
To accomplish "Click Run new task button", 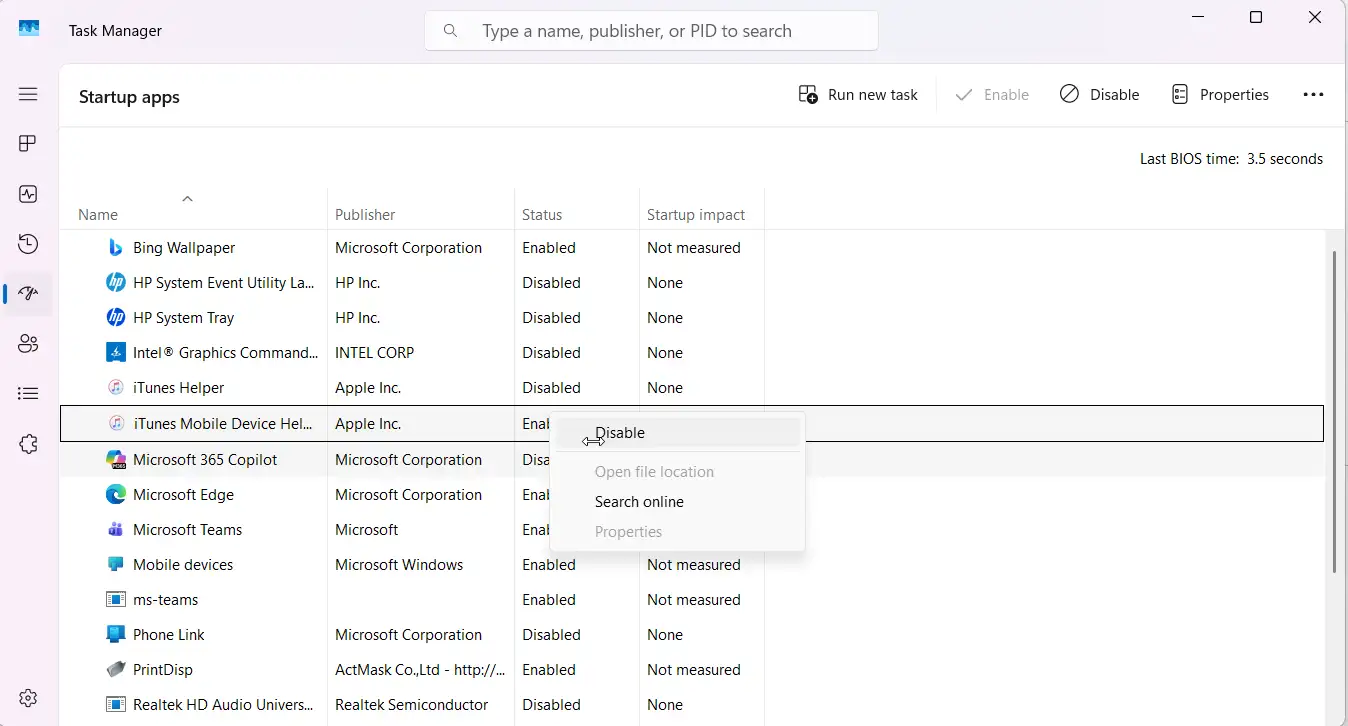I will pos(858,95).
